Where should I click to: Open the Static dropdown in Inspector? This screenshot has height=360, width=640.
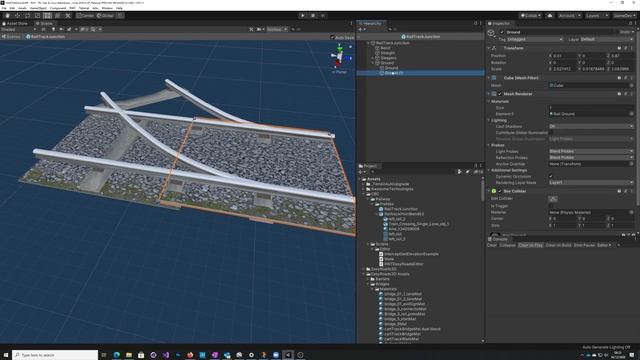627,32
